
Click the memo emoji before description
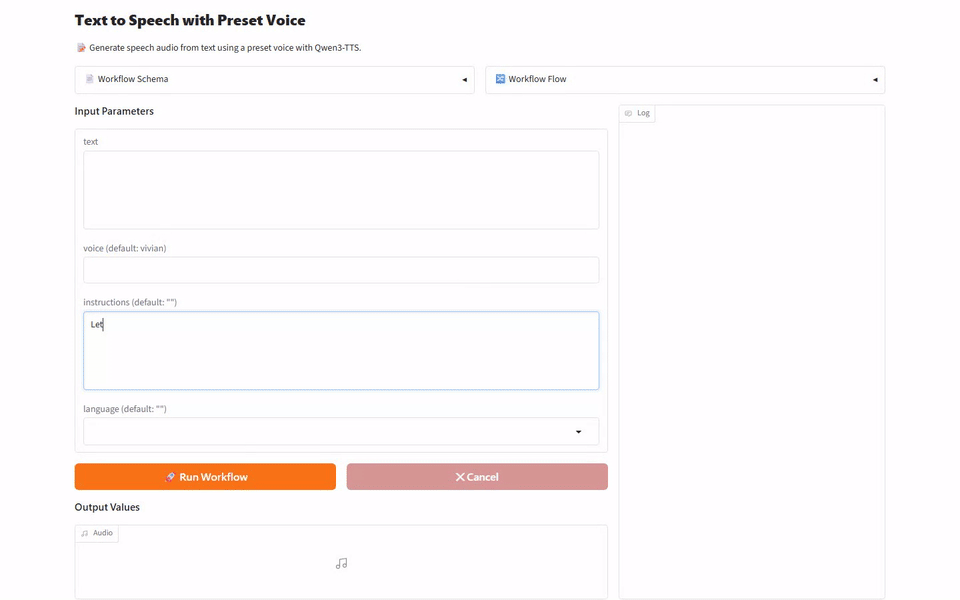tap(81, 48)
